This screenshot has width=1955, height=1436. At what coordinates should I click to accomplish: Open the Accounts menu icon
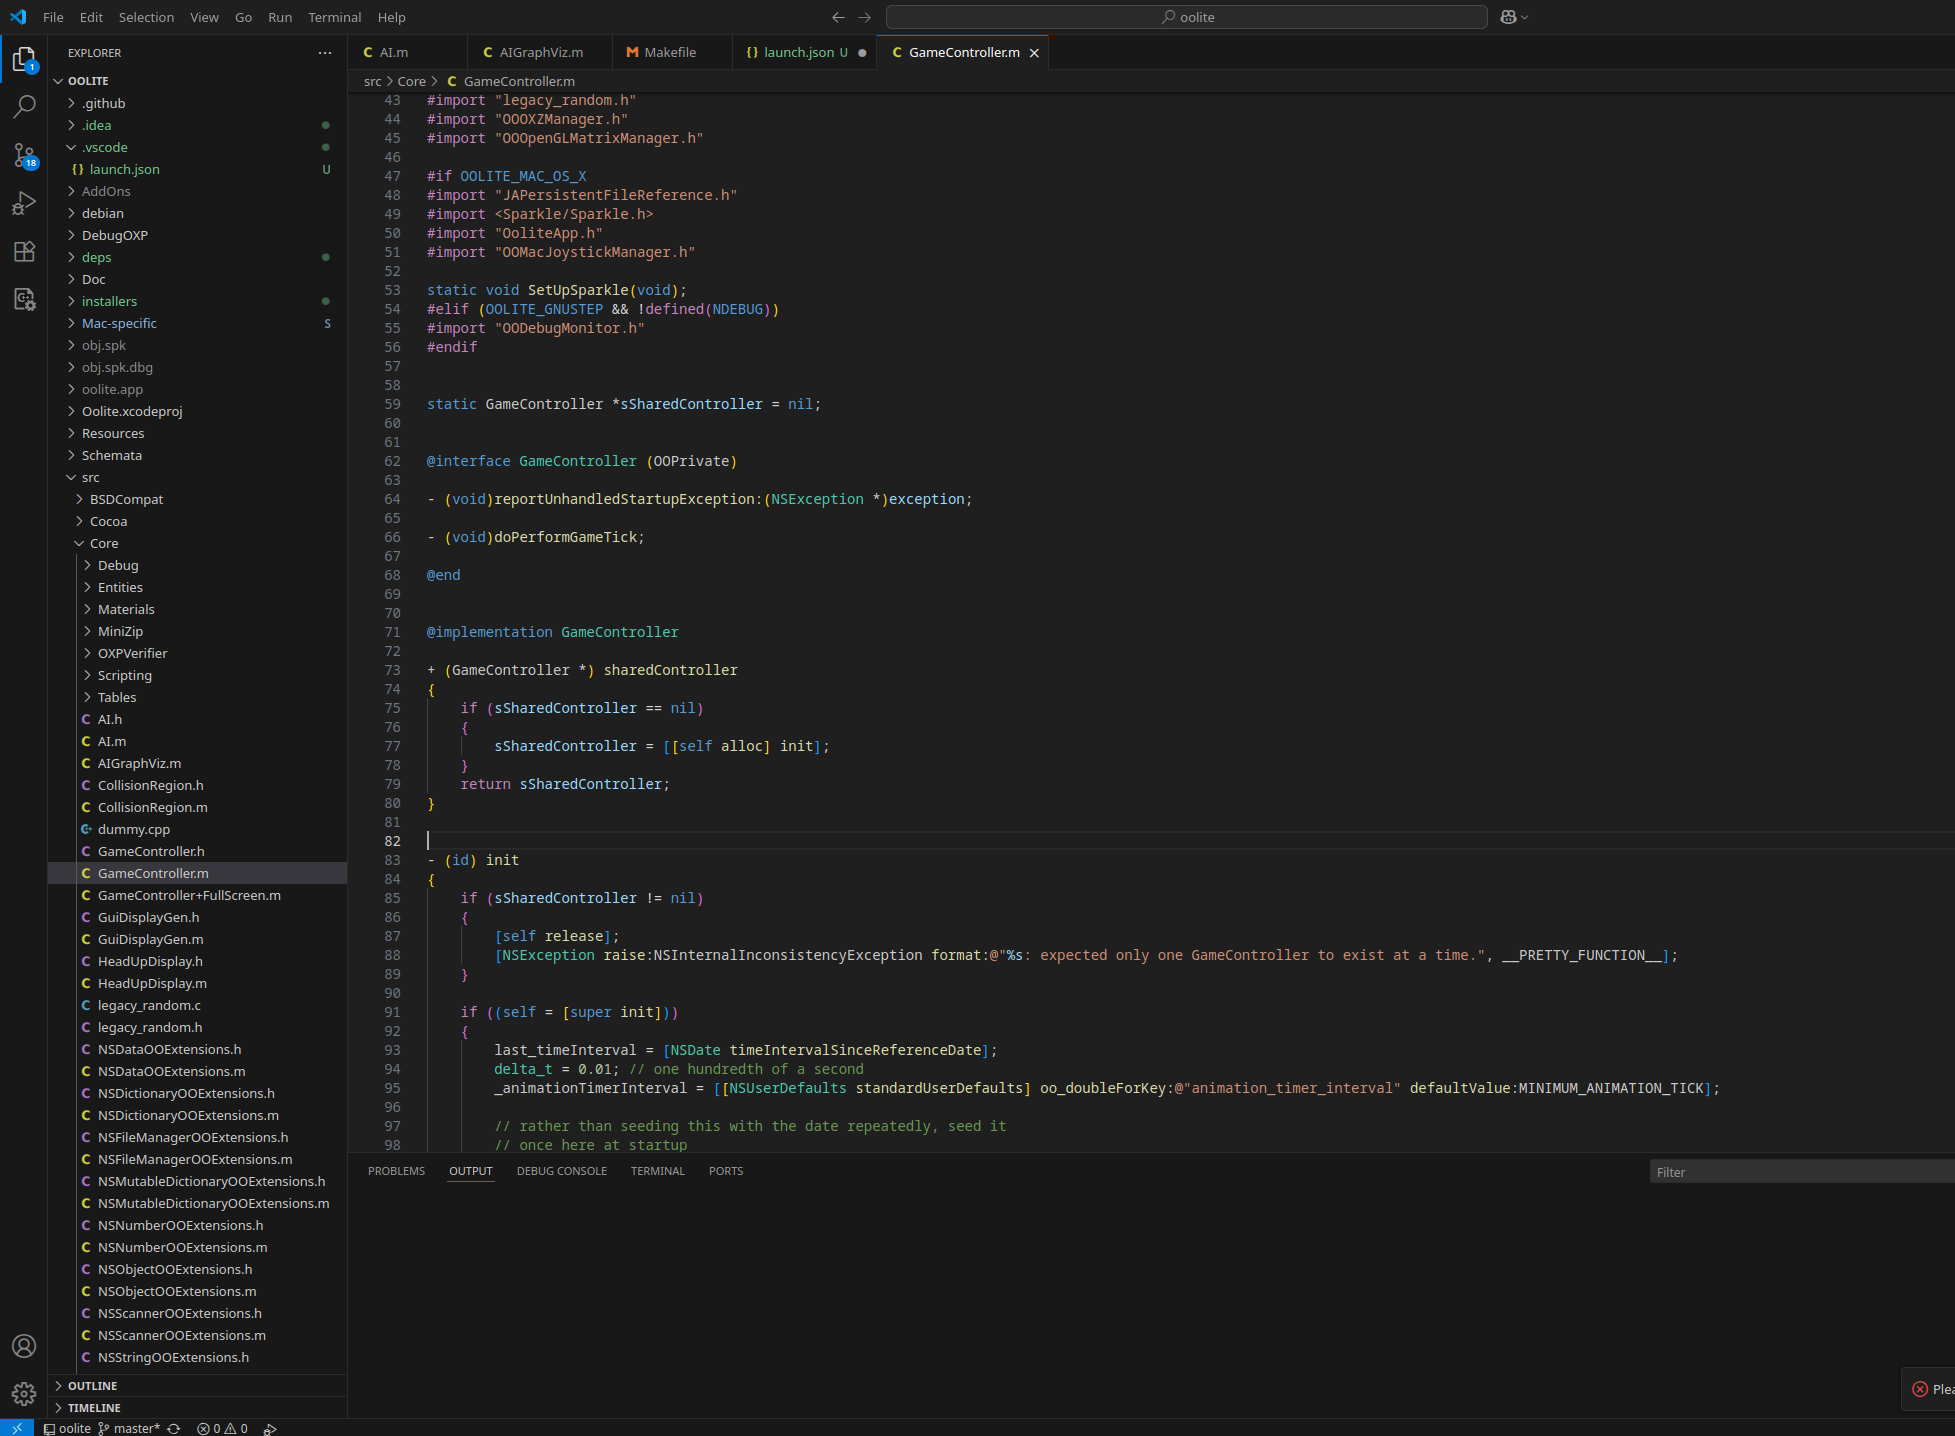pos(24,1346)
